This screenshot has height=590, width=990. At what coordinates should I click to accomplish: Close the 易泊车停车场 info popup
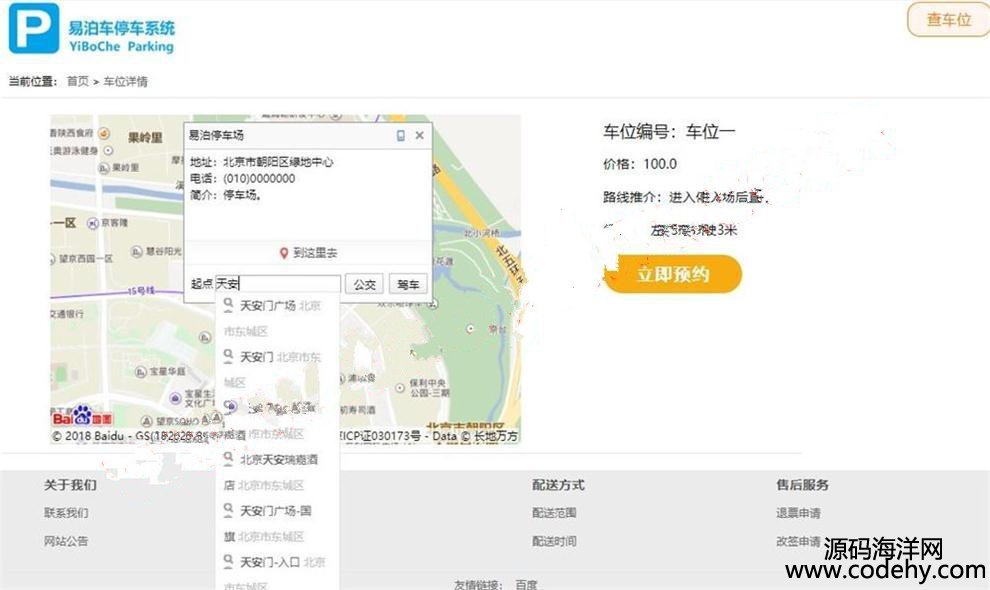[x=419, y=135]
